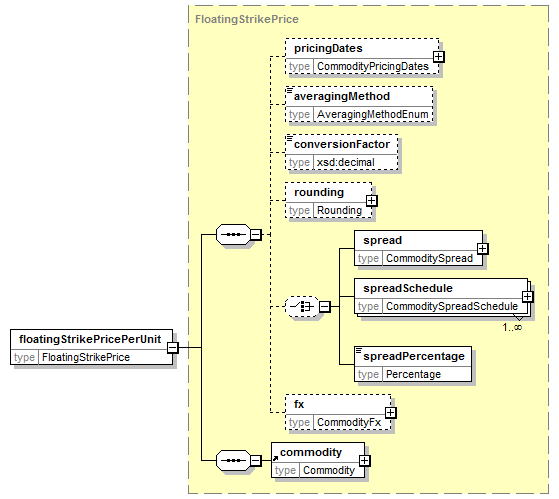Click the averagingMethod annotation lines icon
This screenshot has height=499, width=559.
(289, 90)
